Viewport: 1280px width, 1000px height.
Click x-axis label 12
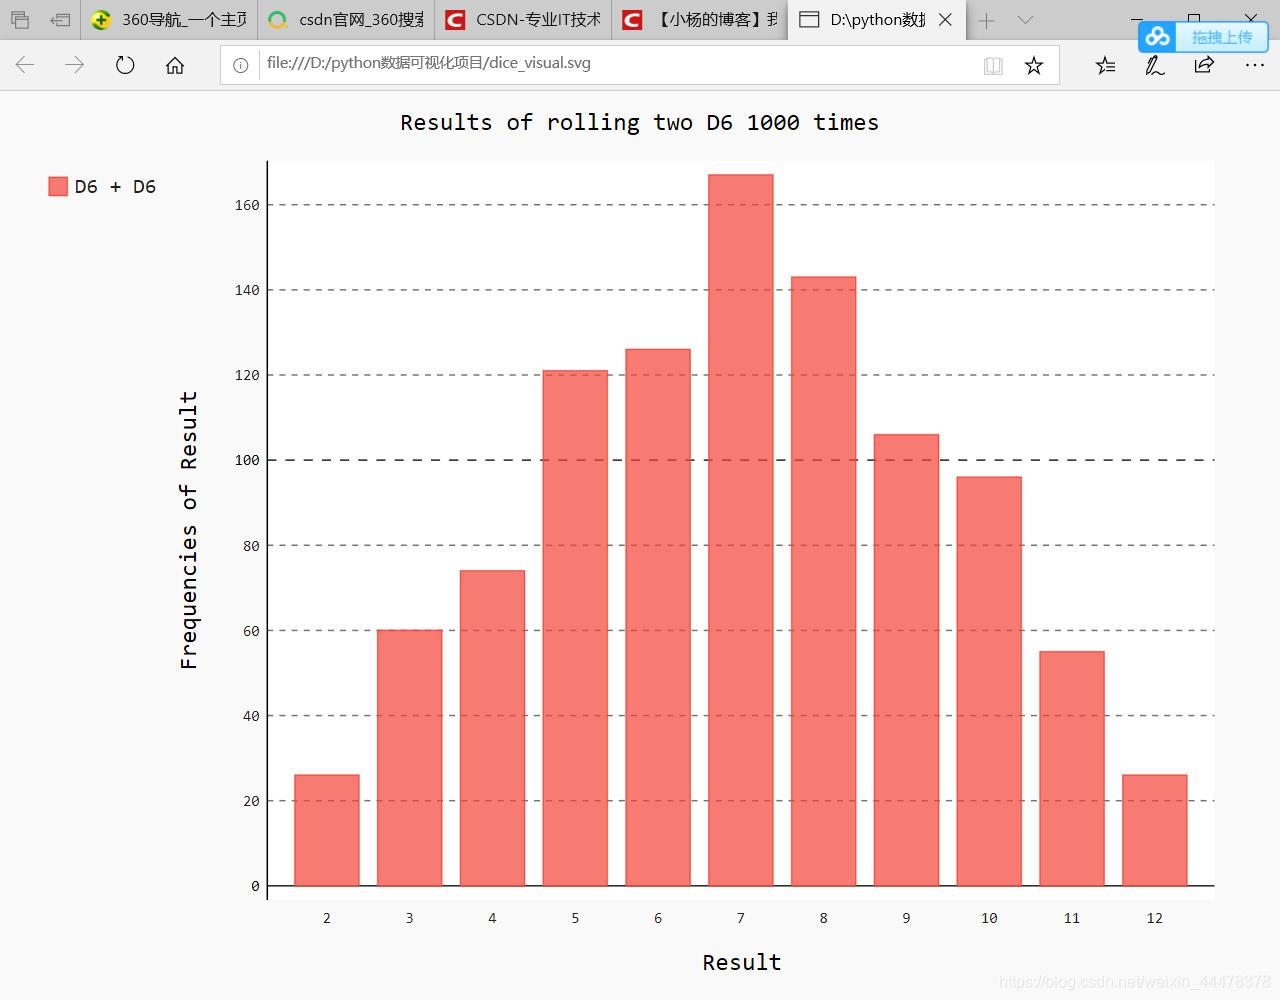[1155, 918]
